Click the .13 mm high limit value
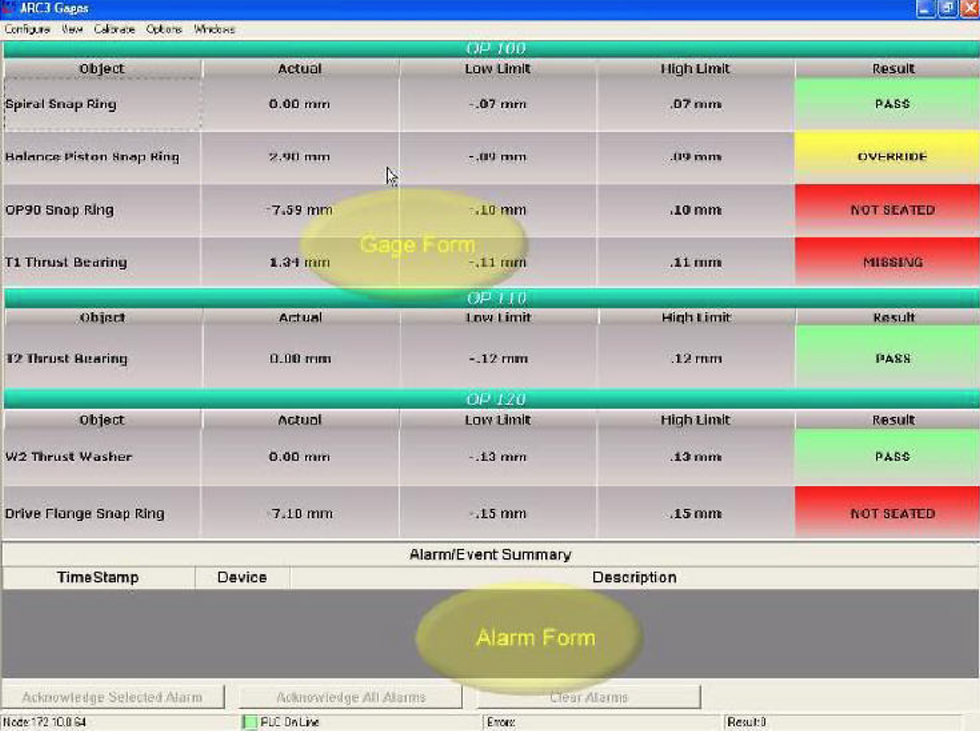Image resolution: width=980 pixels, height=731 pixels. (x=695, y=457)
